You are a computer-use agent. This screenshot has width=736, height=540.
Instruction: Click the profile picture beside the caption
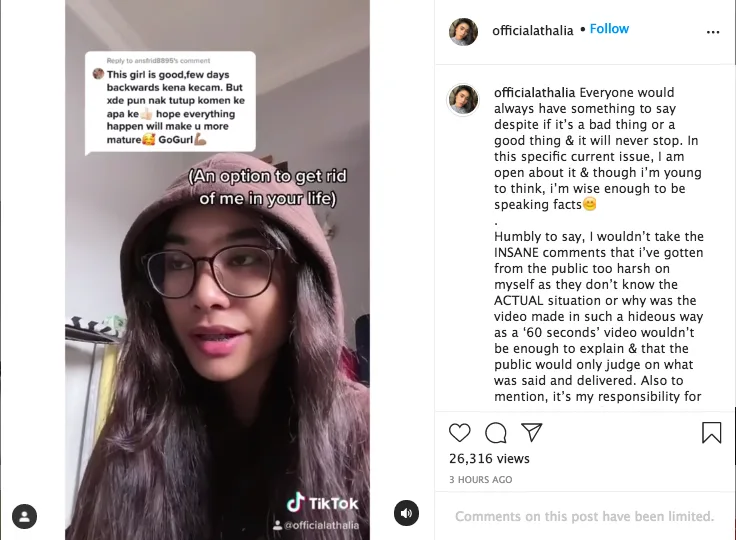463,100
